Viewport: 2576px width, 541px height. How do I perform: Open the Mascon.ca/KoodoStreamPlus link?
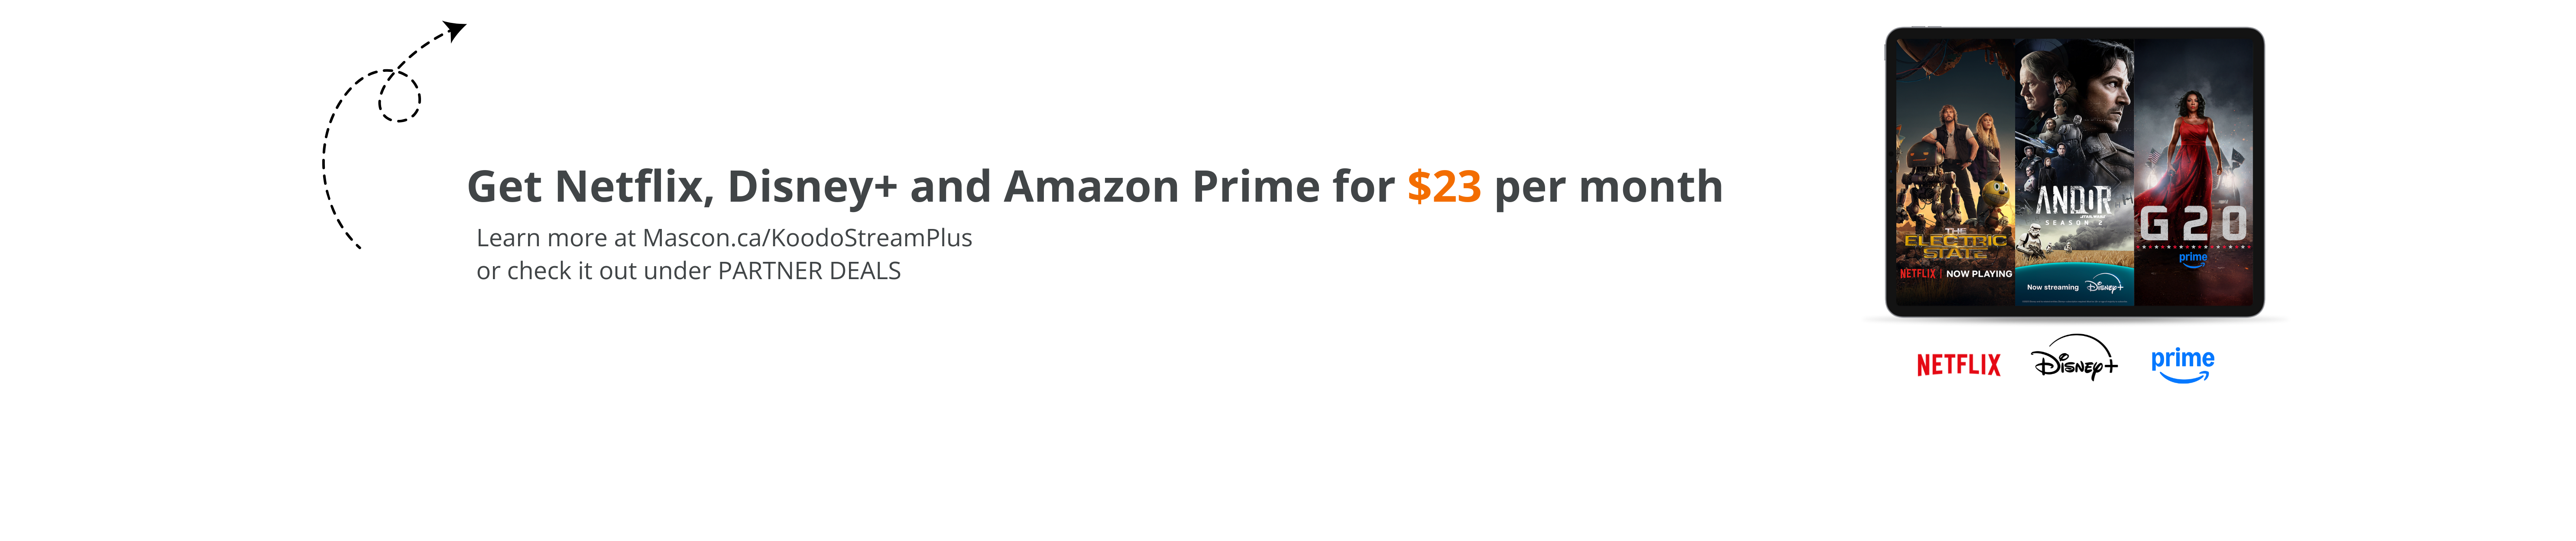click(x=807, y=238)
